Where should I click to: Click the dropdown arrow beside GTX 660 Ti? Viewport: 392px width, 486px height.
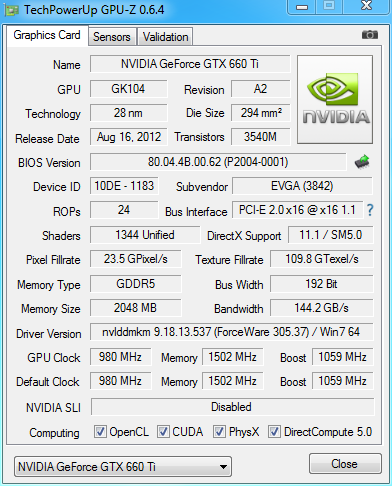(223, 467)
